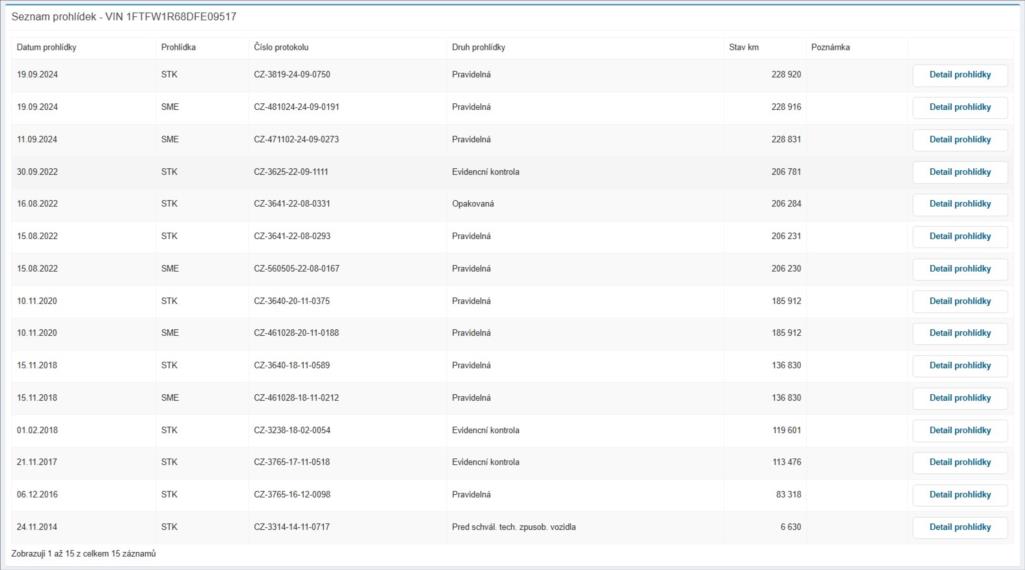
Task: Open Detail prohlídky for 01.02.2018 inspection
Action: (x=959, y=430)
